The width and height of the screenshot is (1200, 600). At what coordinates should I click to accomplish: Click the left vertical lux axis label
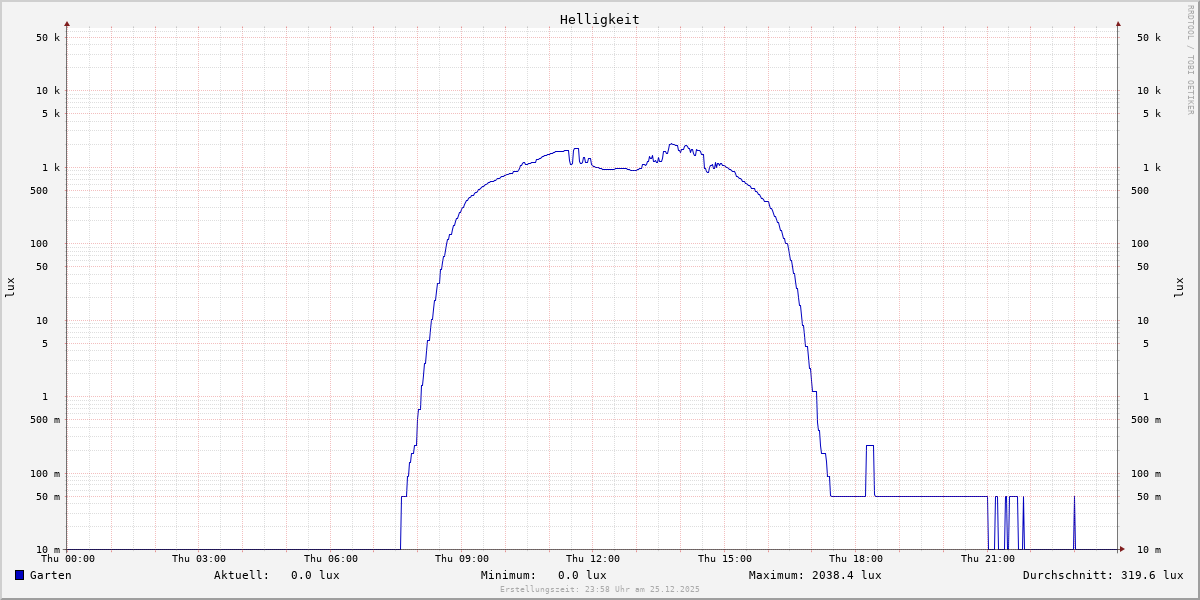click(x=10, y=287)
